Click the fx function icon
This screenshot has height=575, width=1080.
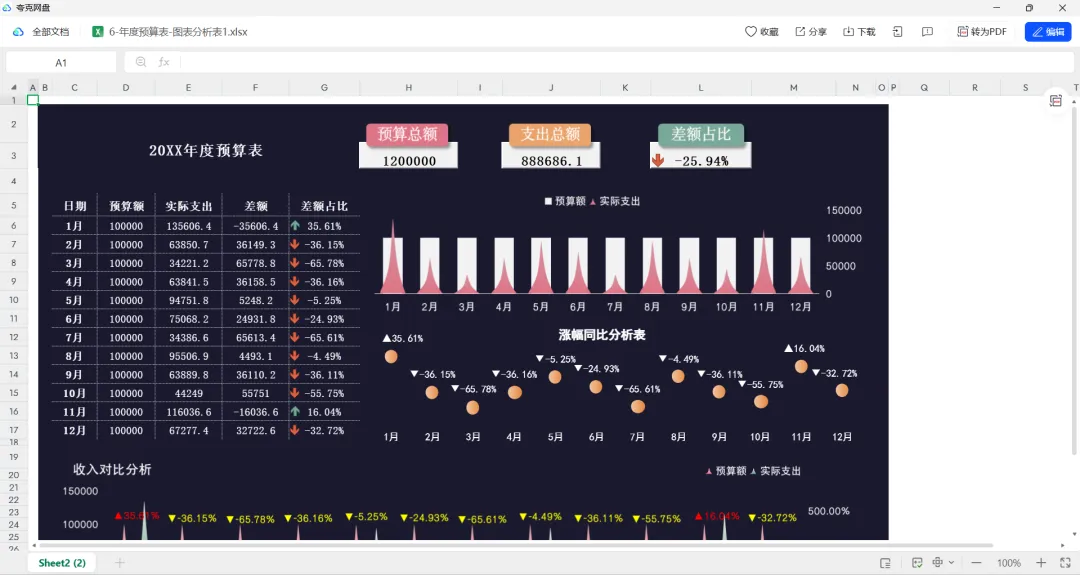coord(164,62)
